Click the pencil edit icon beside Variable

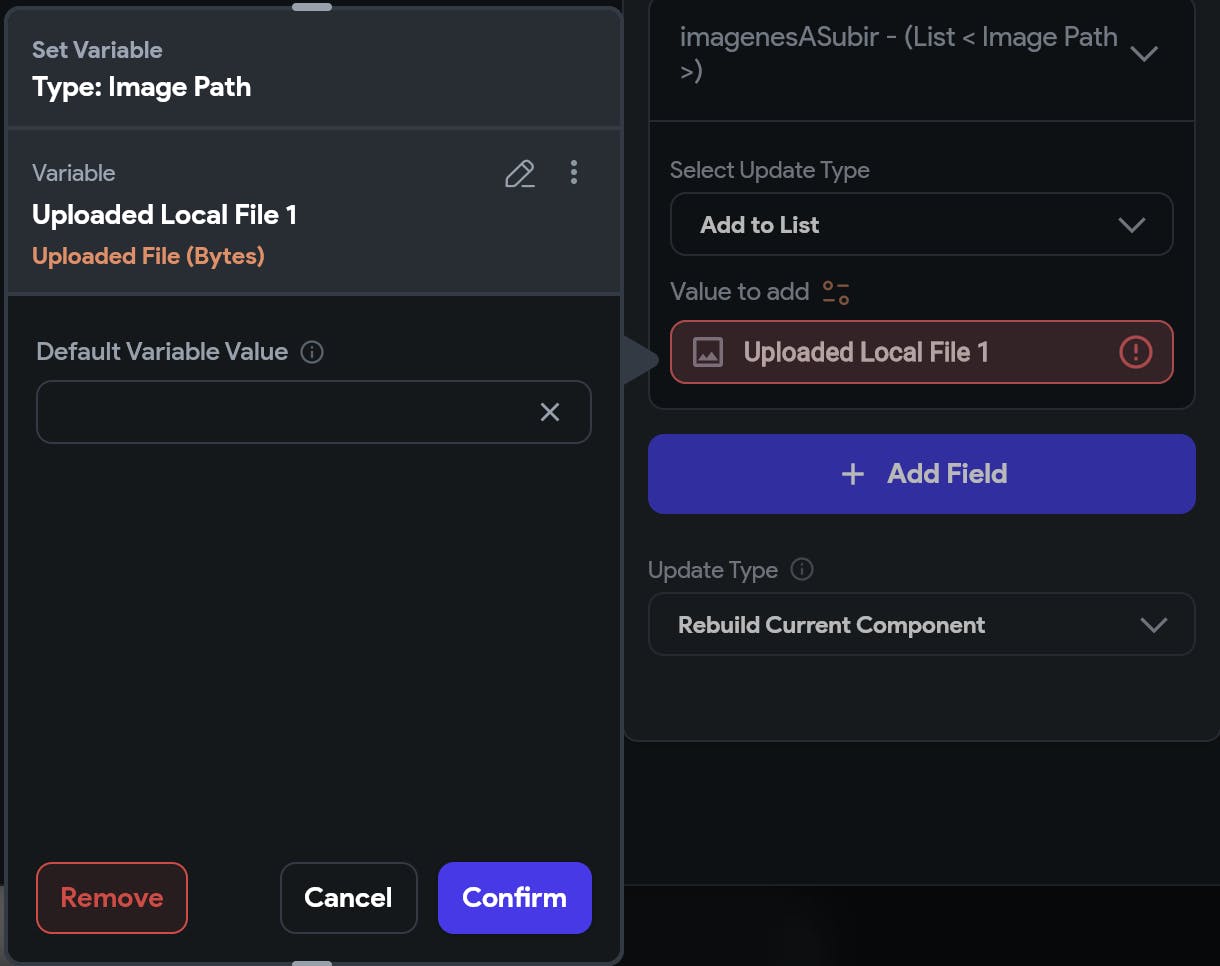pyautogui.click(x=519, y=174)
